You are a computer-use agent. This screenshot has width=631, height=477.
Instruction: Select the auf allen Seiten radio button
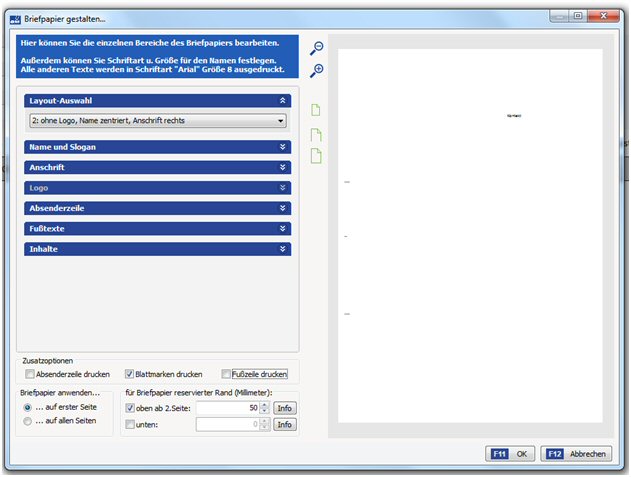click(27, 421)
